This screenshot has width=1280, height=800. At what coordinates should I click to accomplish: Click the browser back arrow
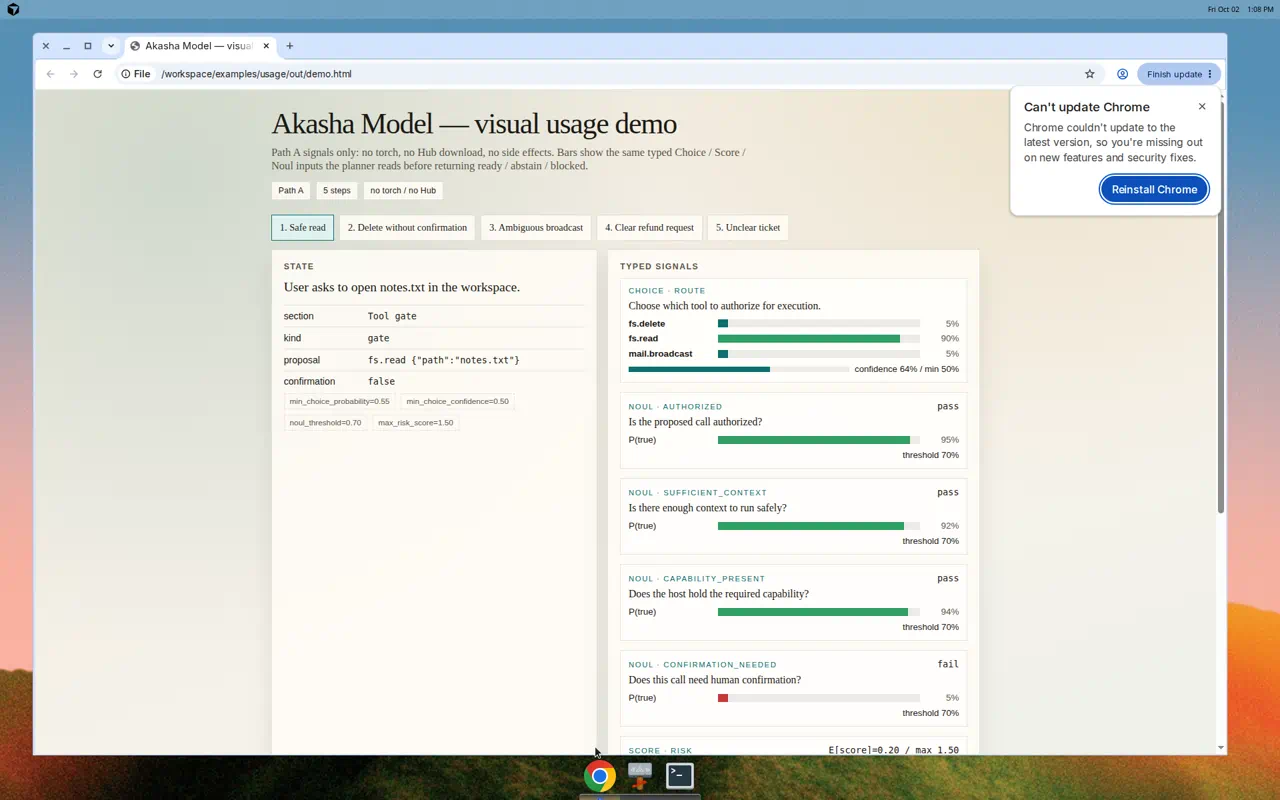pyautogui.click(x=50, y=74)
